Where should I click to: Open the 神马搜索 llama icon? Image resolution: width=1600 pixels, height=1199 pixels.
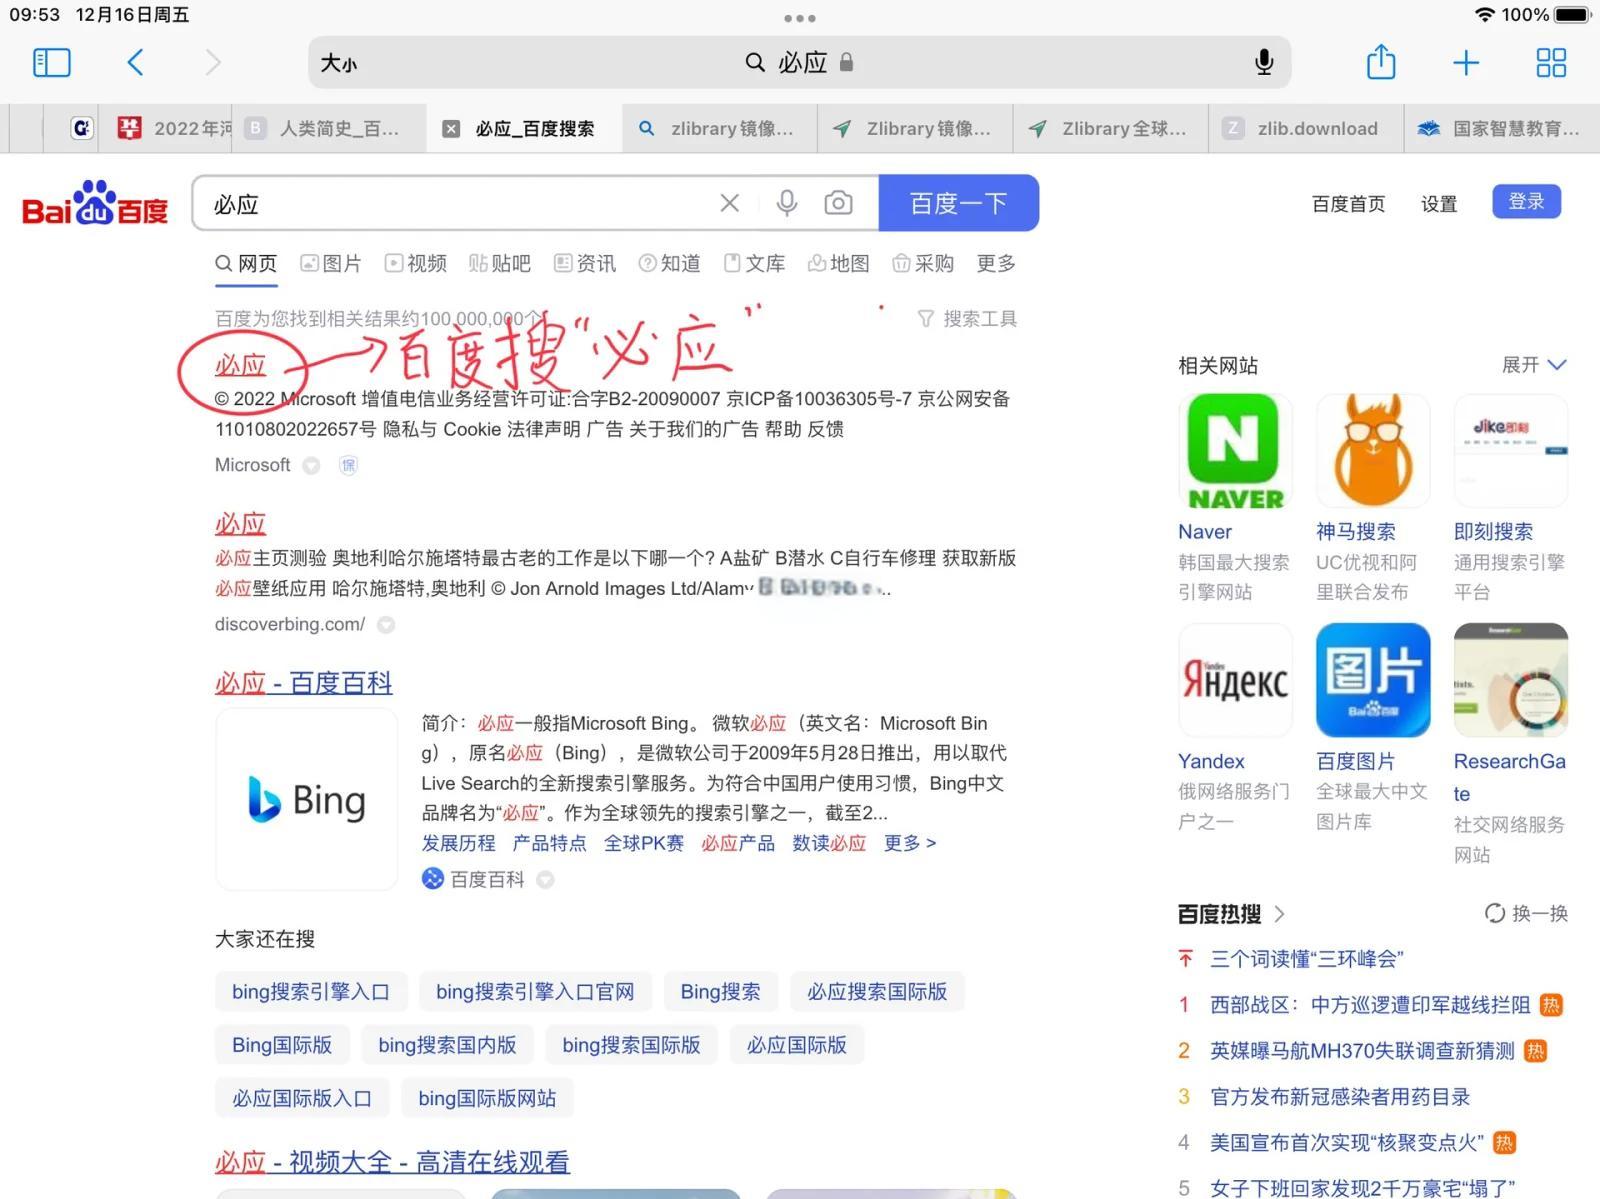(x=1373, y=451)
